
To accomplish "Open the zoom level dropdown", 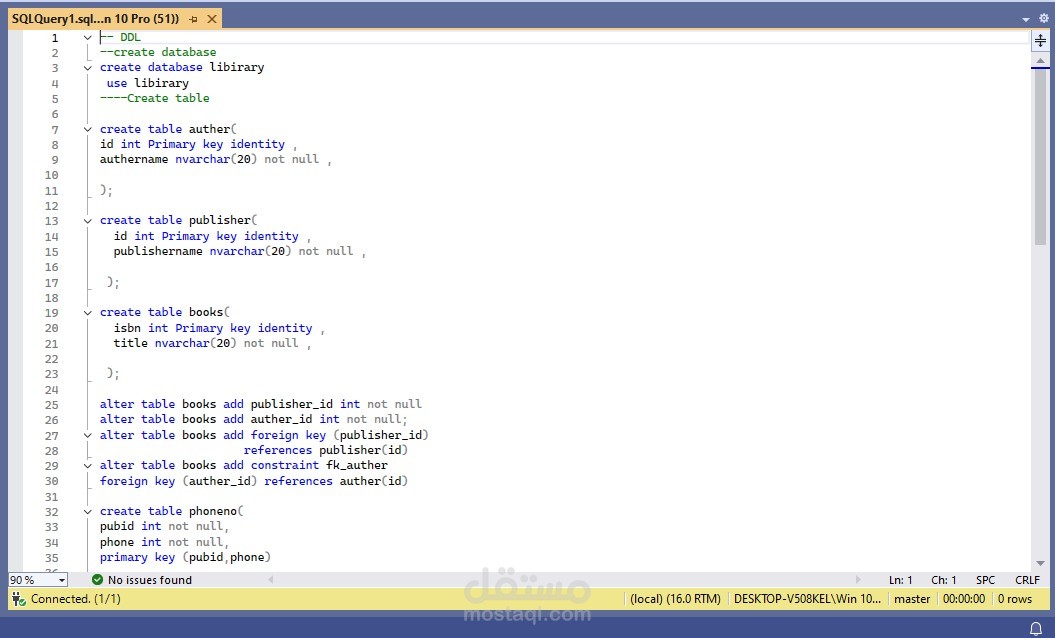I will (x=37, y=579).
